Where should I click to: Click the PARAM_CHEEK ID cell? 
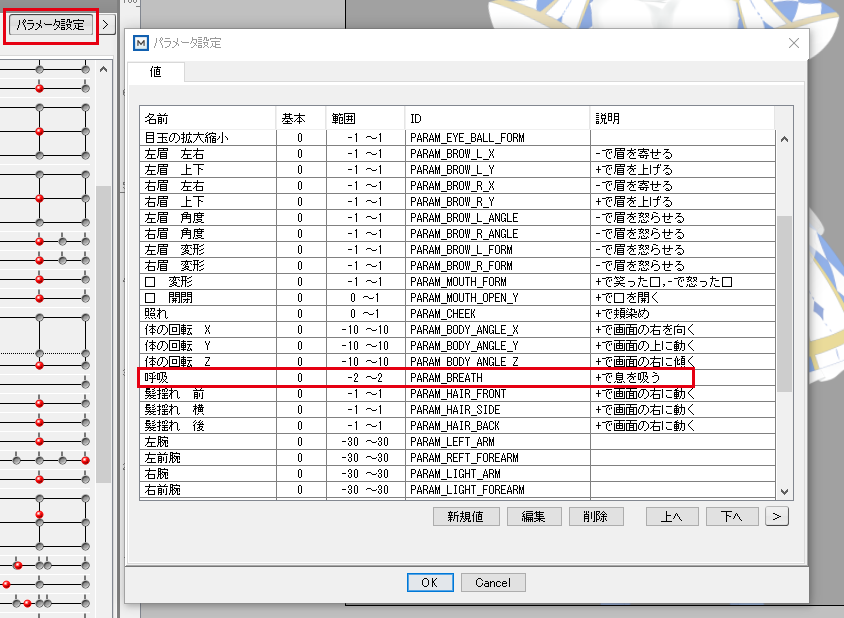click(x=497, y=314)
